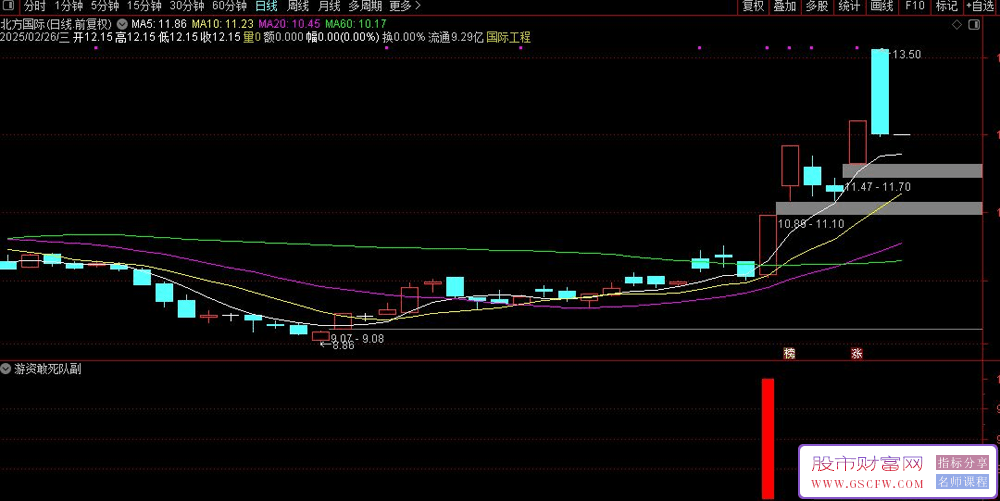Select the 30分钟 period tab
Viewport: 1000px width, 501px height.
click(x=186, y=6)
